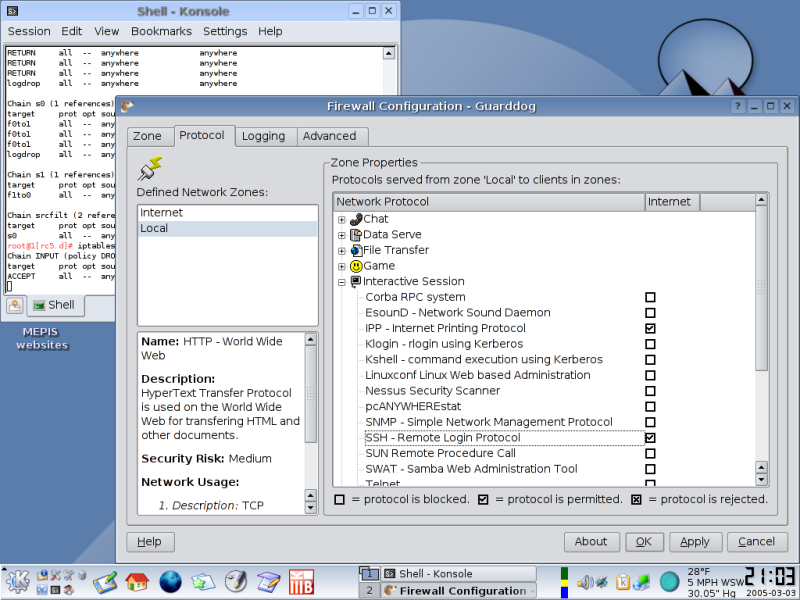
Task: Toggle the SSH - Remote Login Protocol checkbox
Action: (650, 438)
